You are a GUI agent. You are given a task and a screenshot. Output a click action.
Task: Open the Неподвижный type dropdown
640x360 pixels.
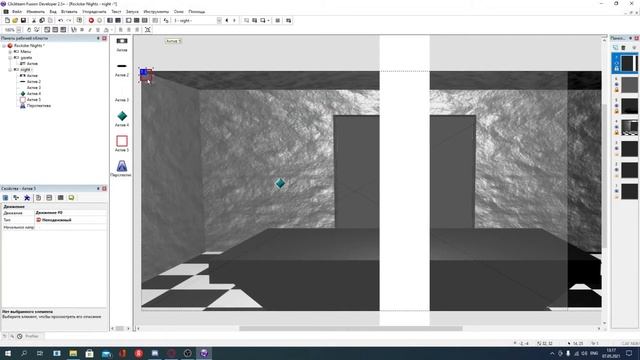coord(71,220)
